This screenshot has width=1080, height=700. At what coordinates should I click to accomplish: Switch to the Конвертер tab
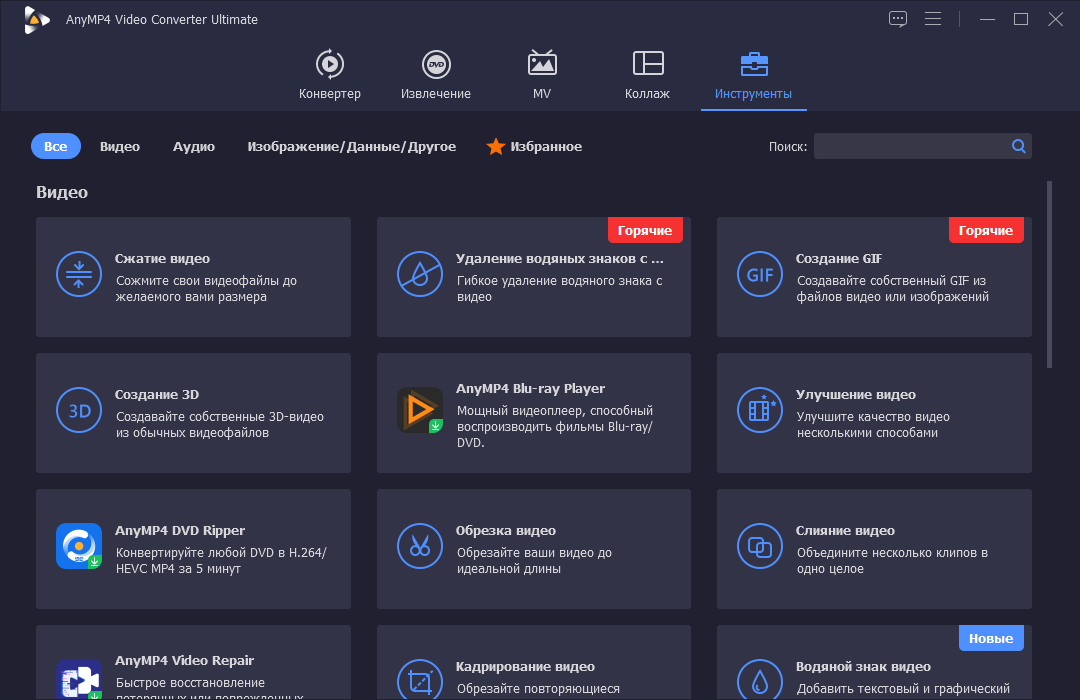coord(329,74)
